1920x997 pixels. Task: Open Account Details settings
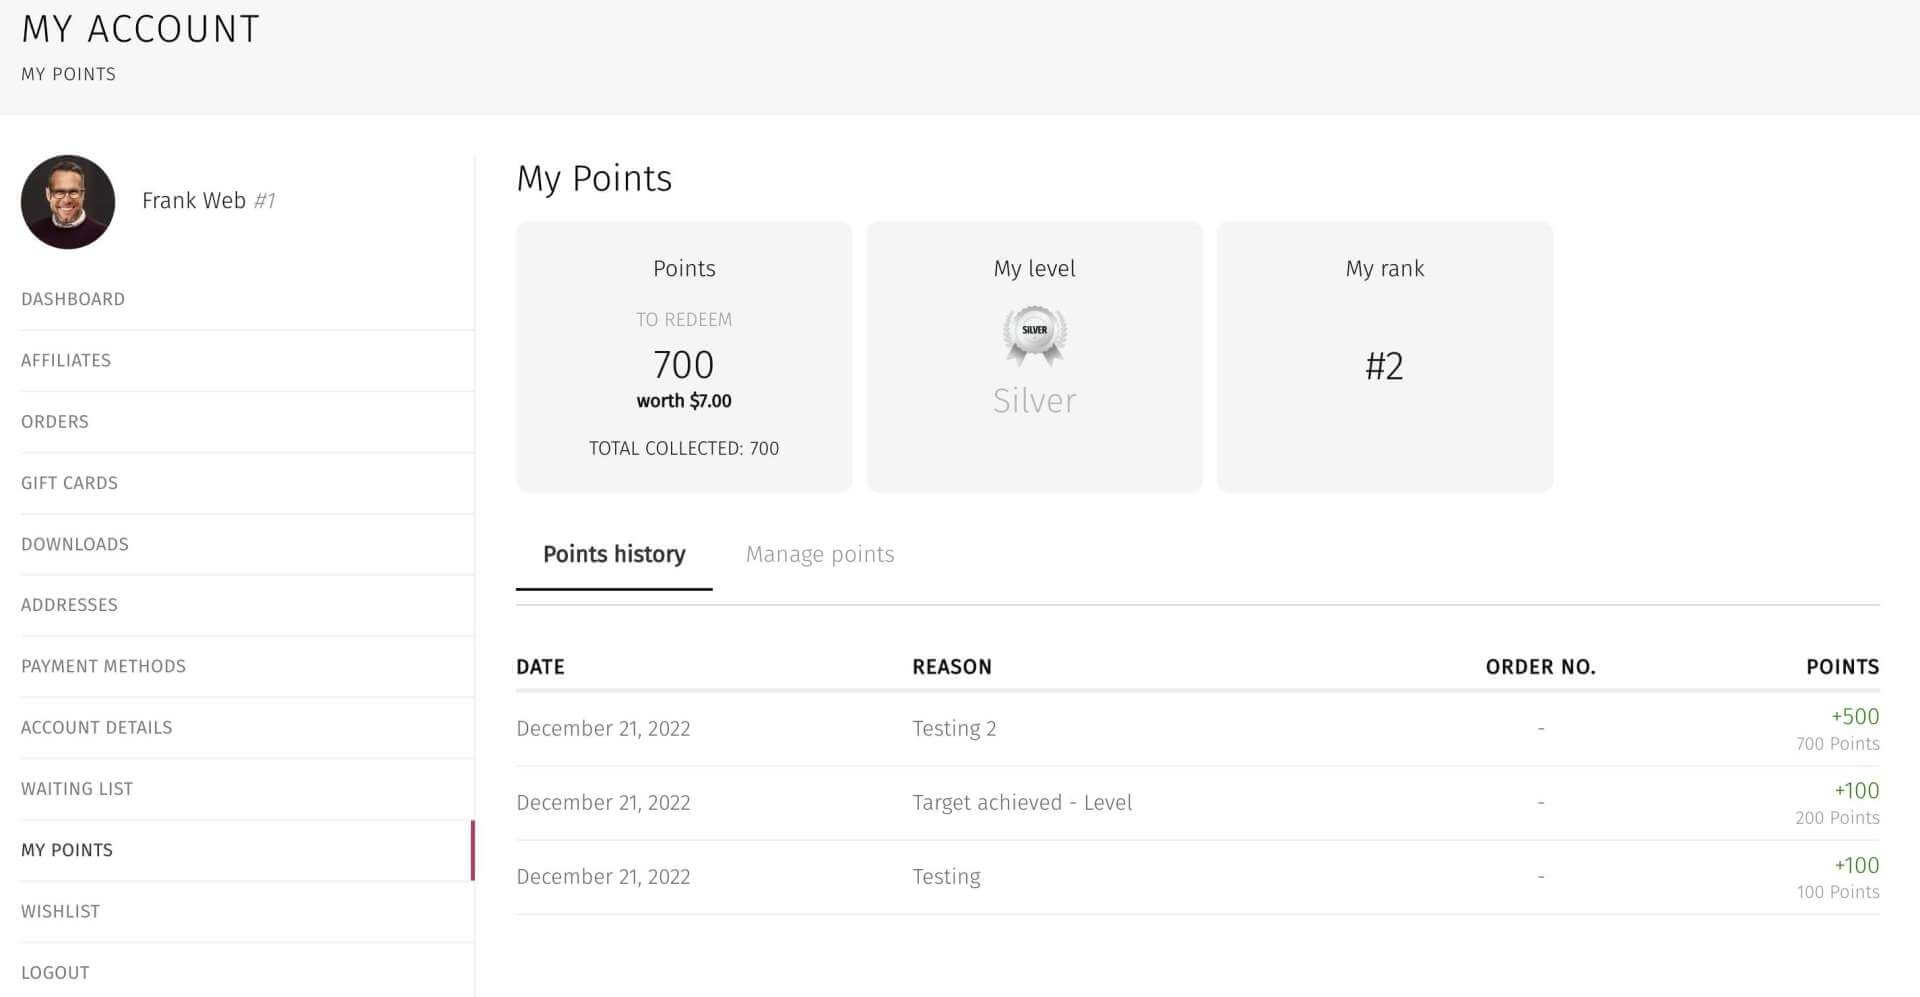[96, 727]
